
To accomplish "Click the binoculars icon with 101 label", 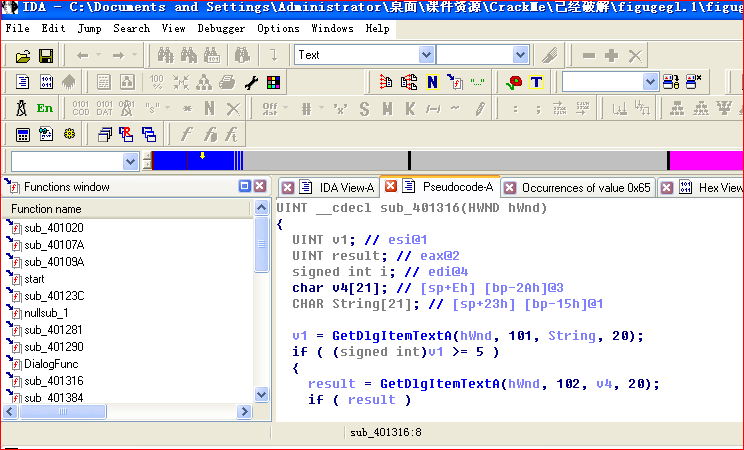I will click(x=212, y=56).
